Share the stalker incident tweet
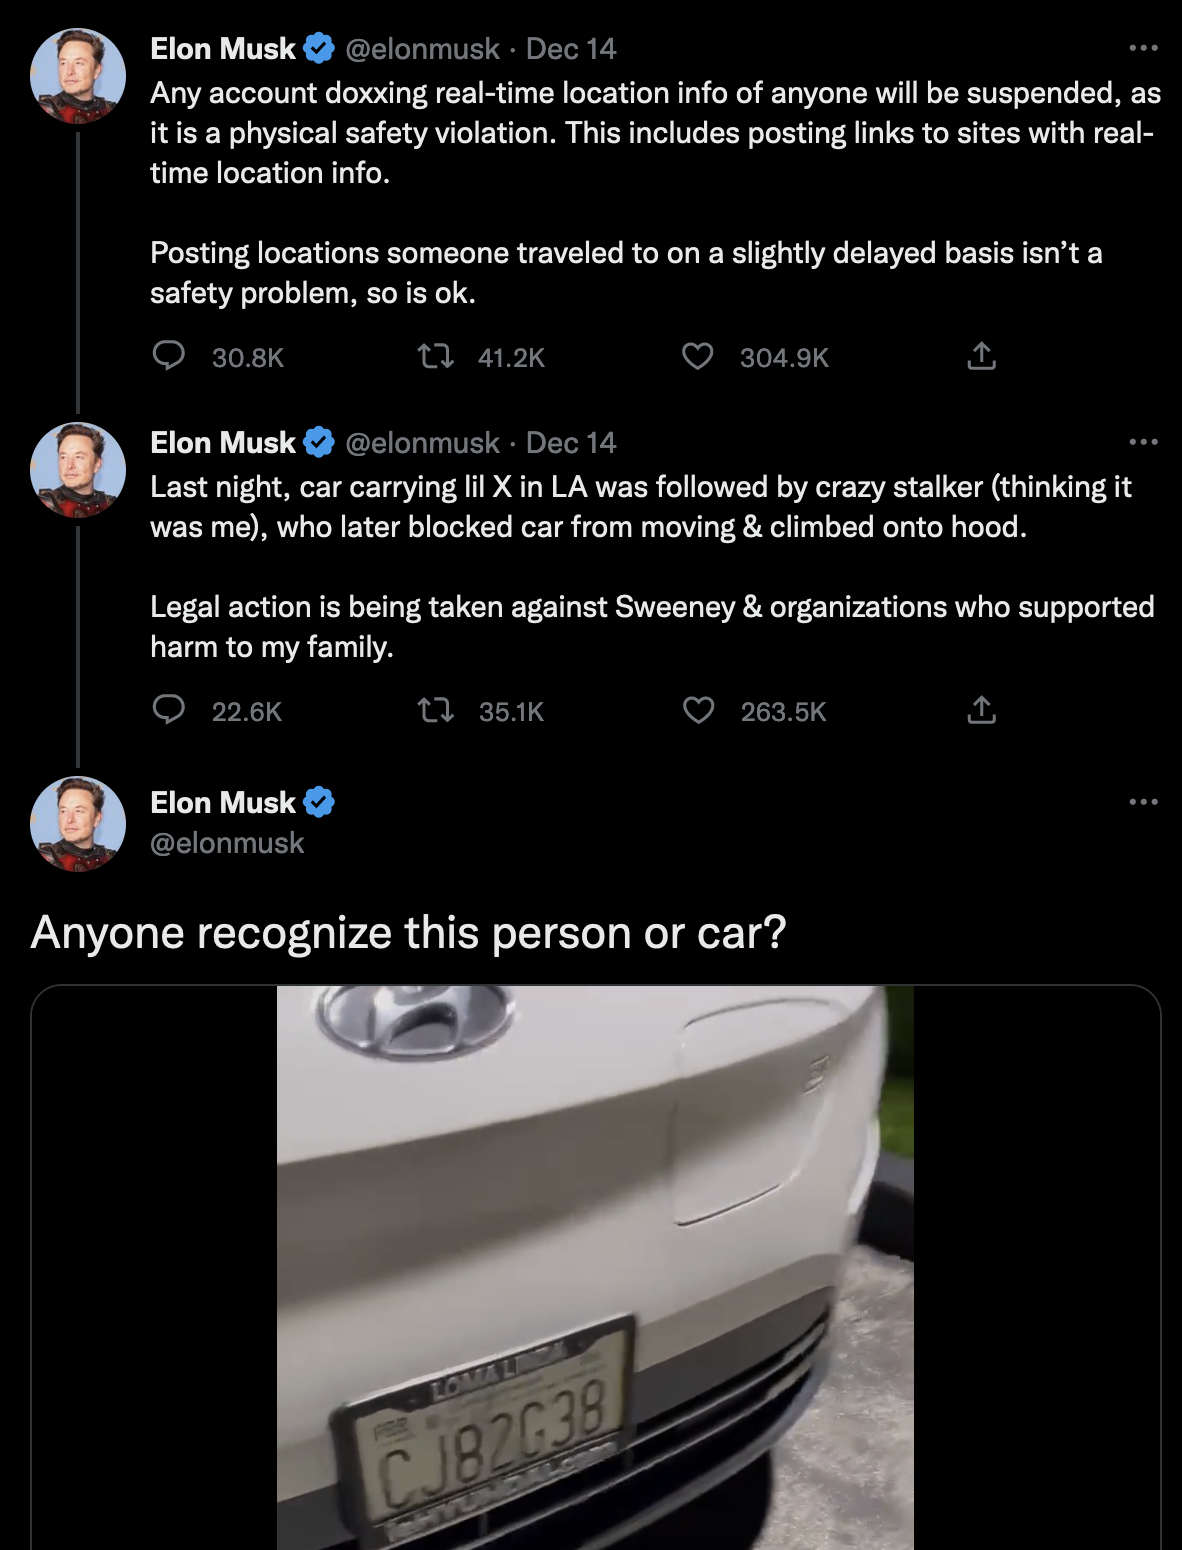Image resolution: width=1182 pixels, height=1550 pixels. coord(982,710)
